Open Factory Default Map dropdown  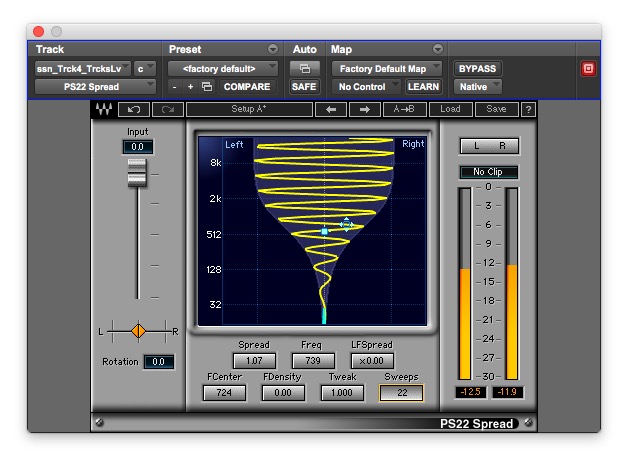coord(386,69)
